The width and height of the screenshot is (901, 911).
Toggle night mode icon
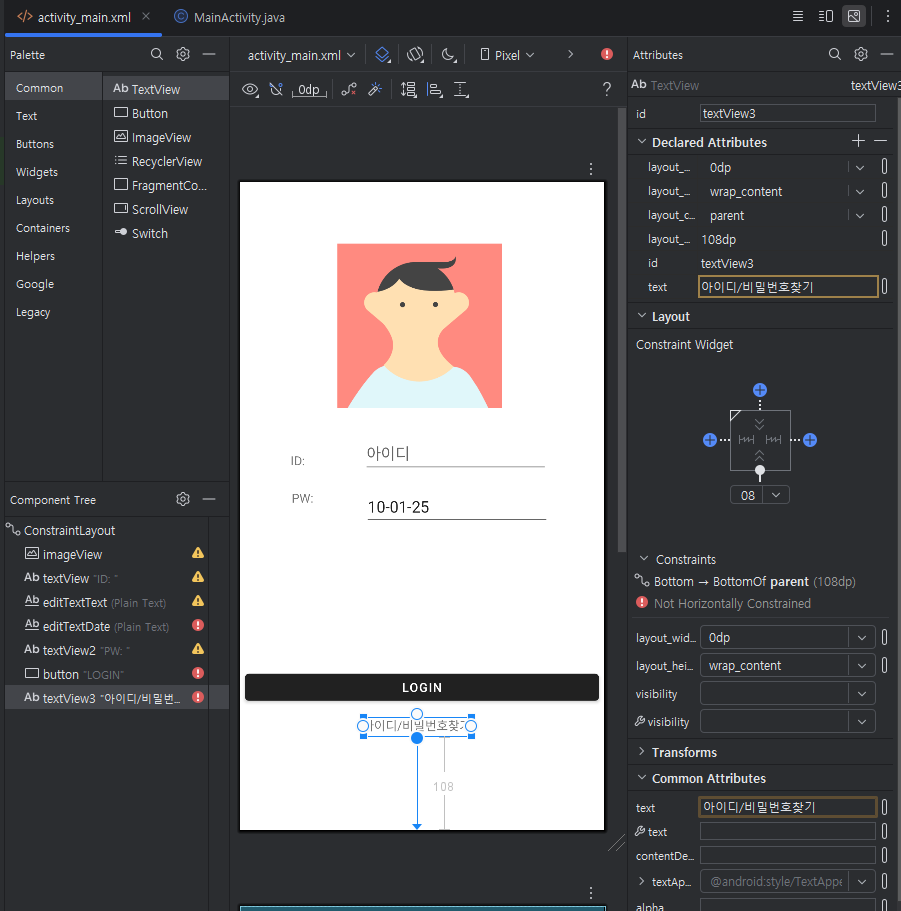click(448, 55)
